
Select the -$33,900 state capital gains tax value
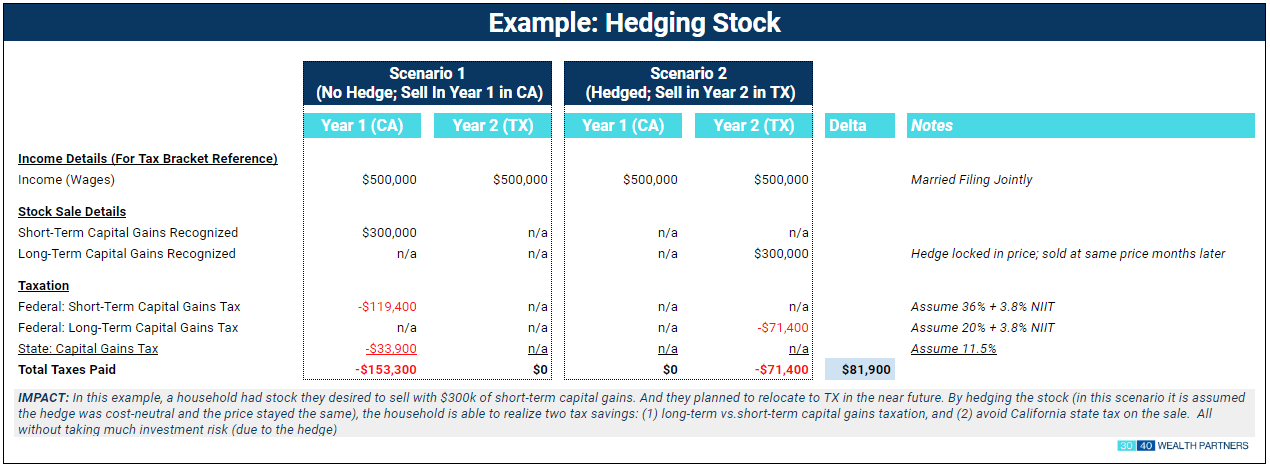pyautogui.click(x=390, y=349)
